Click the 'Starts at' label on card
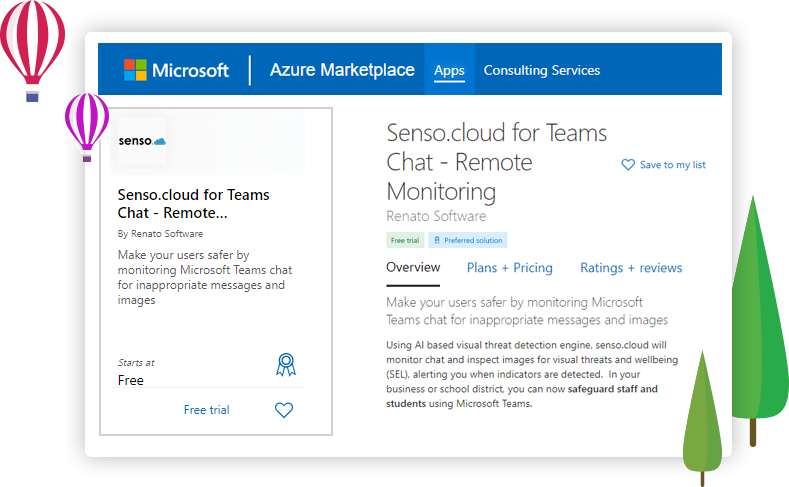789x487 pixels. 136,363
